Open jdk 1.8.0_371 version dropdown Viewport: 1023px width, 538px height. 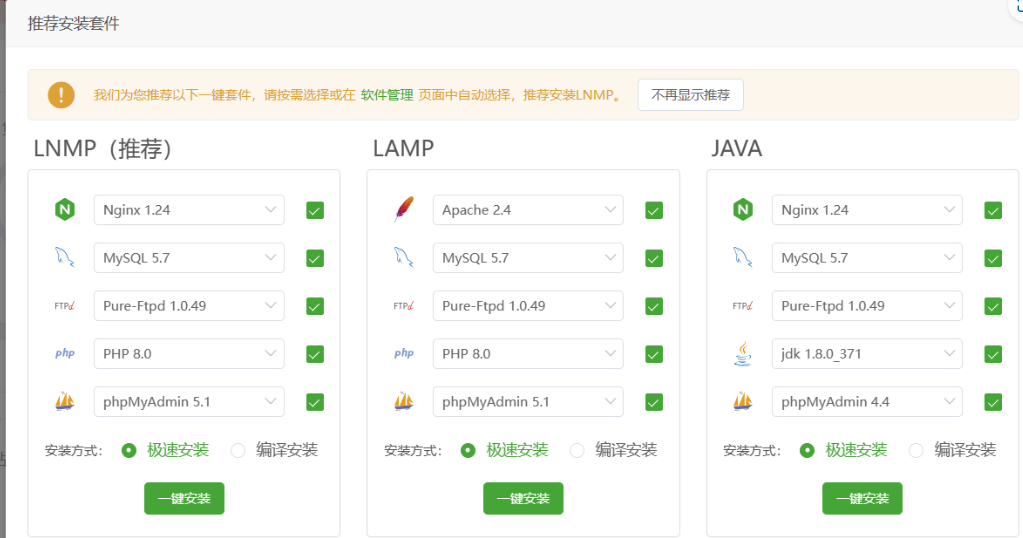coord(867,353)
